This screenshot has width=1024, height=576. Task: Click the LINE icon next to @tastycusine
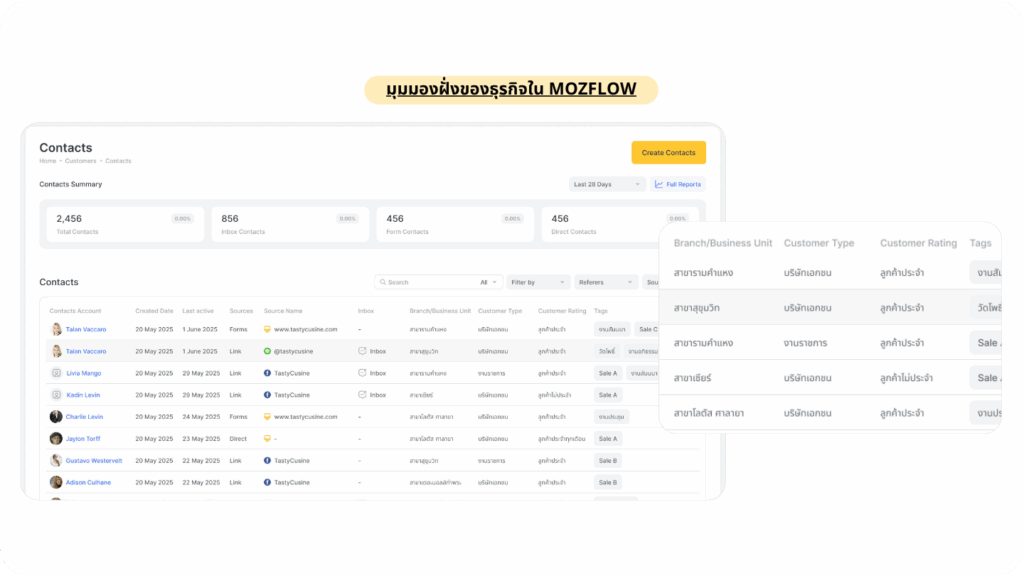[267, 351]
